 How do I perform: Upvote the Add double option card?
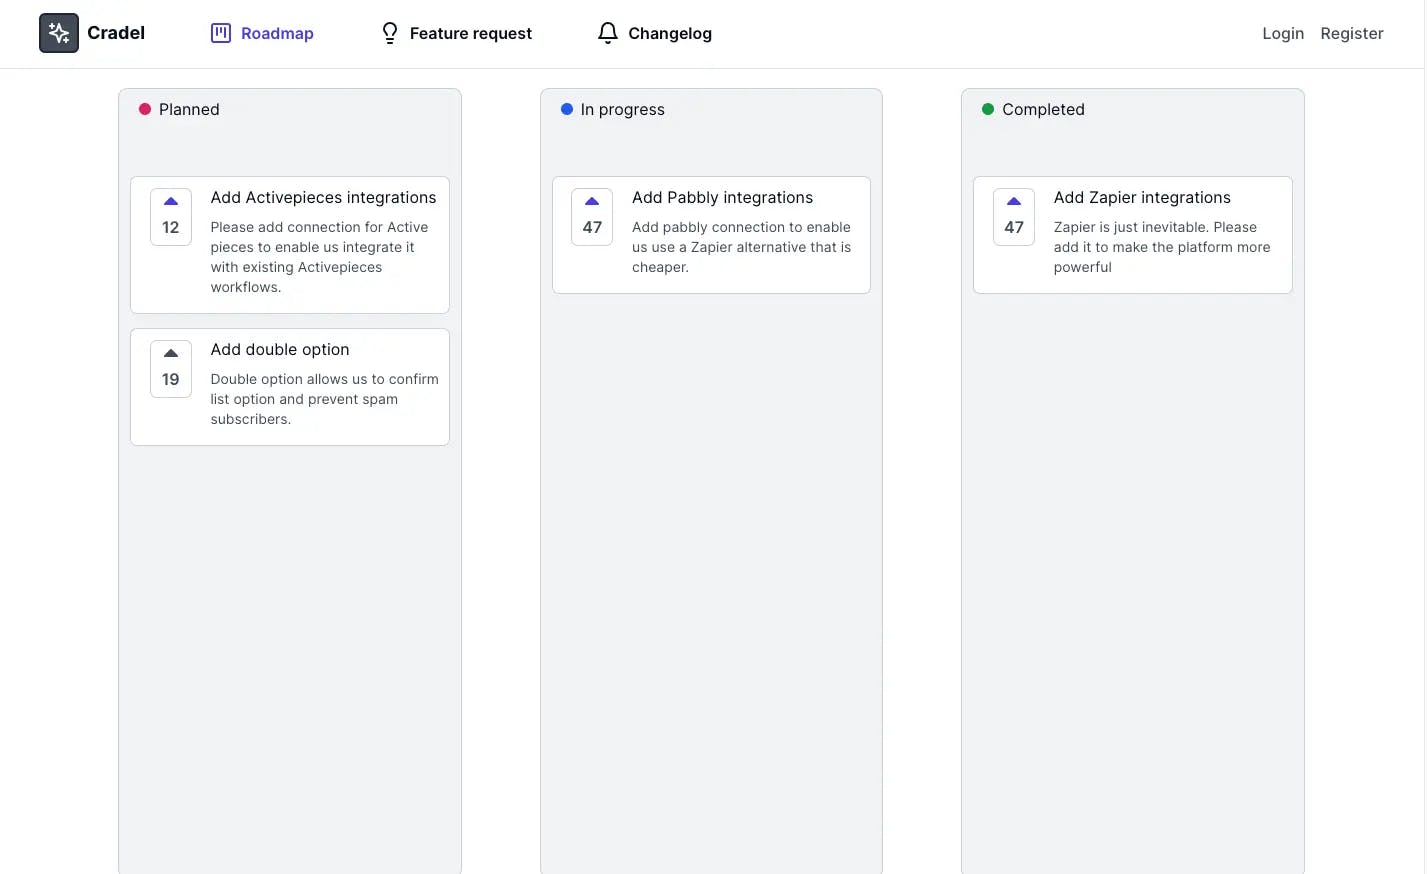coord(170,354)
